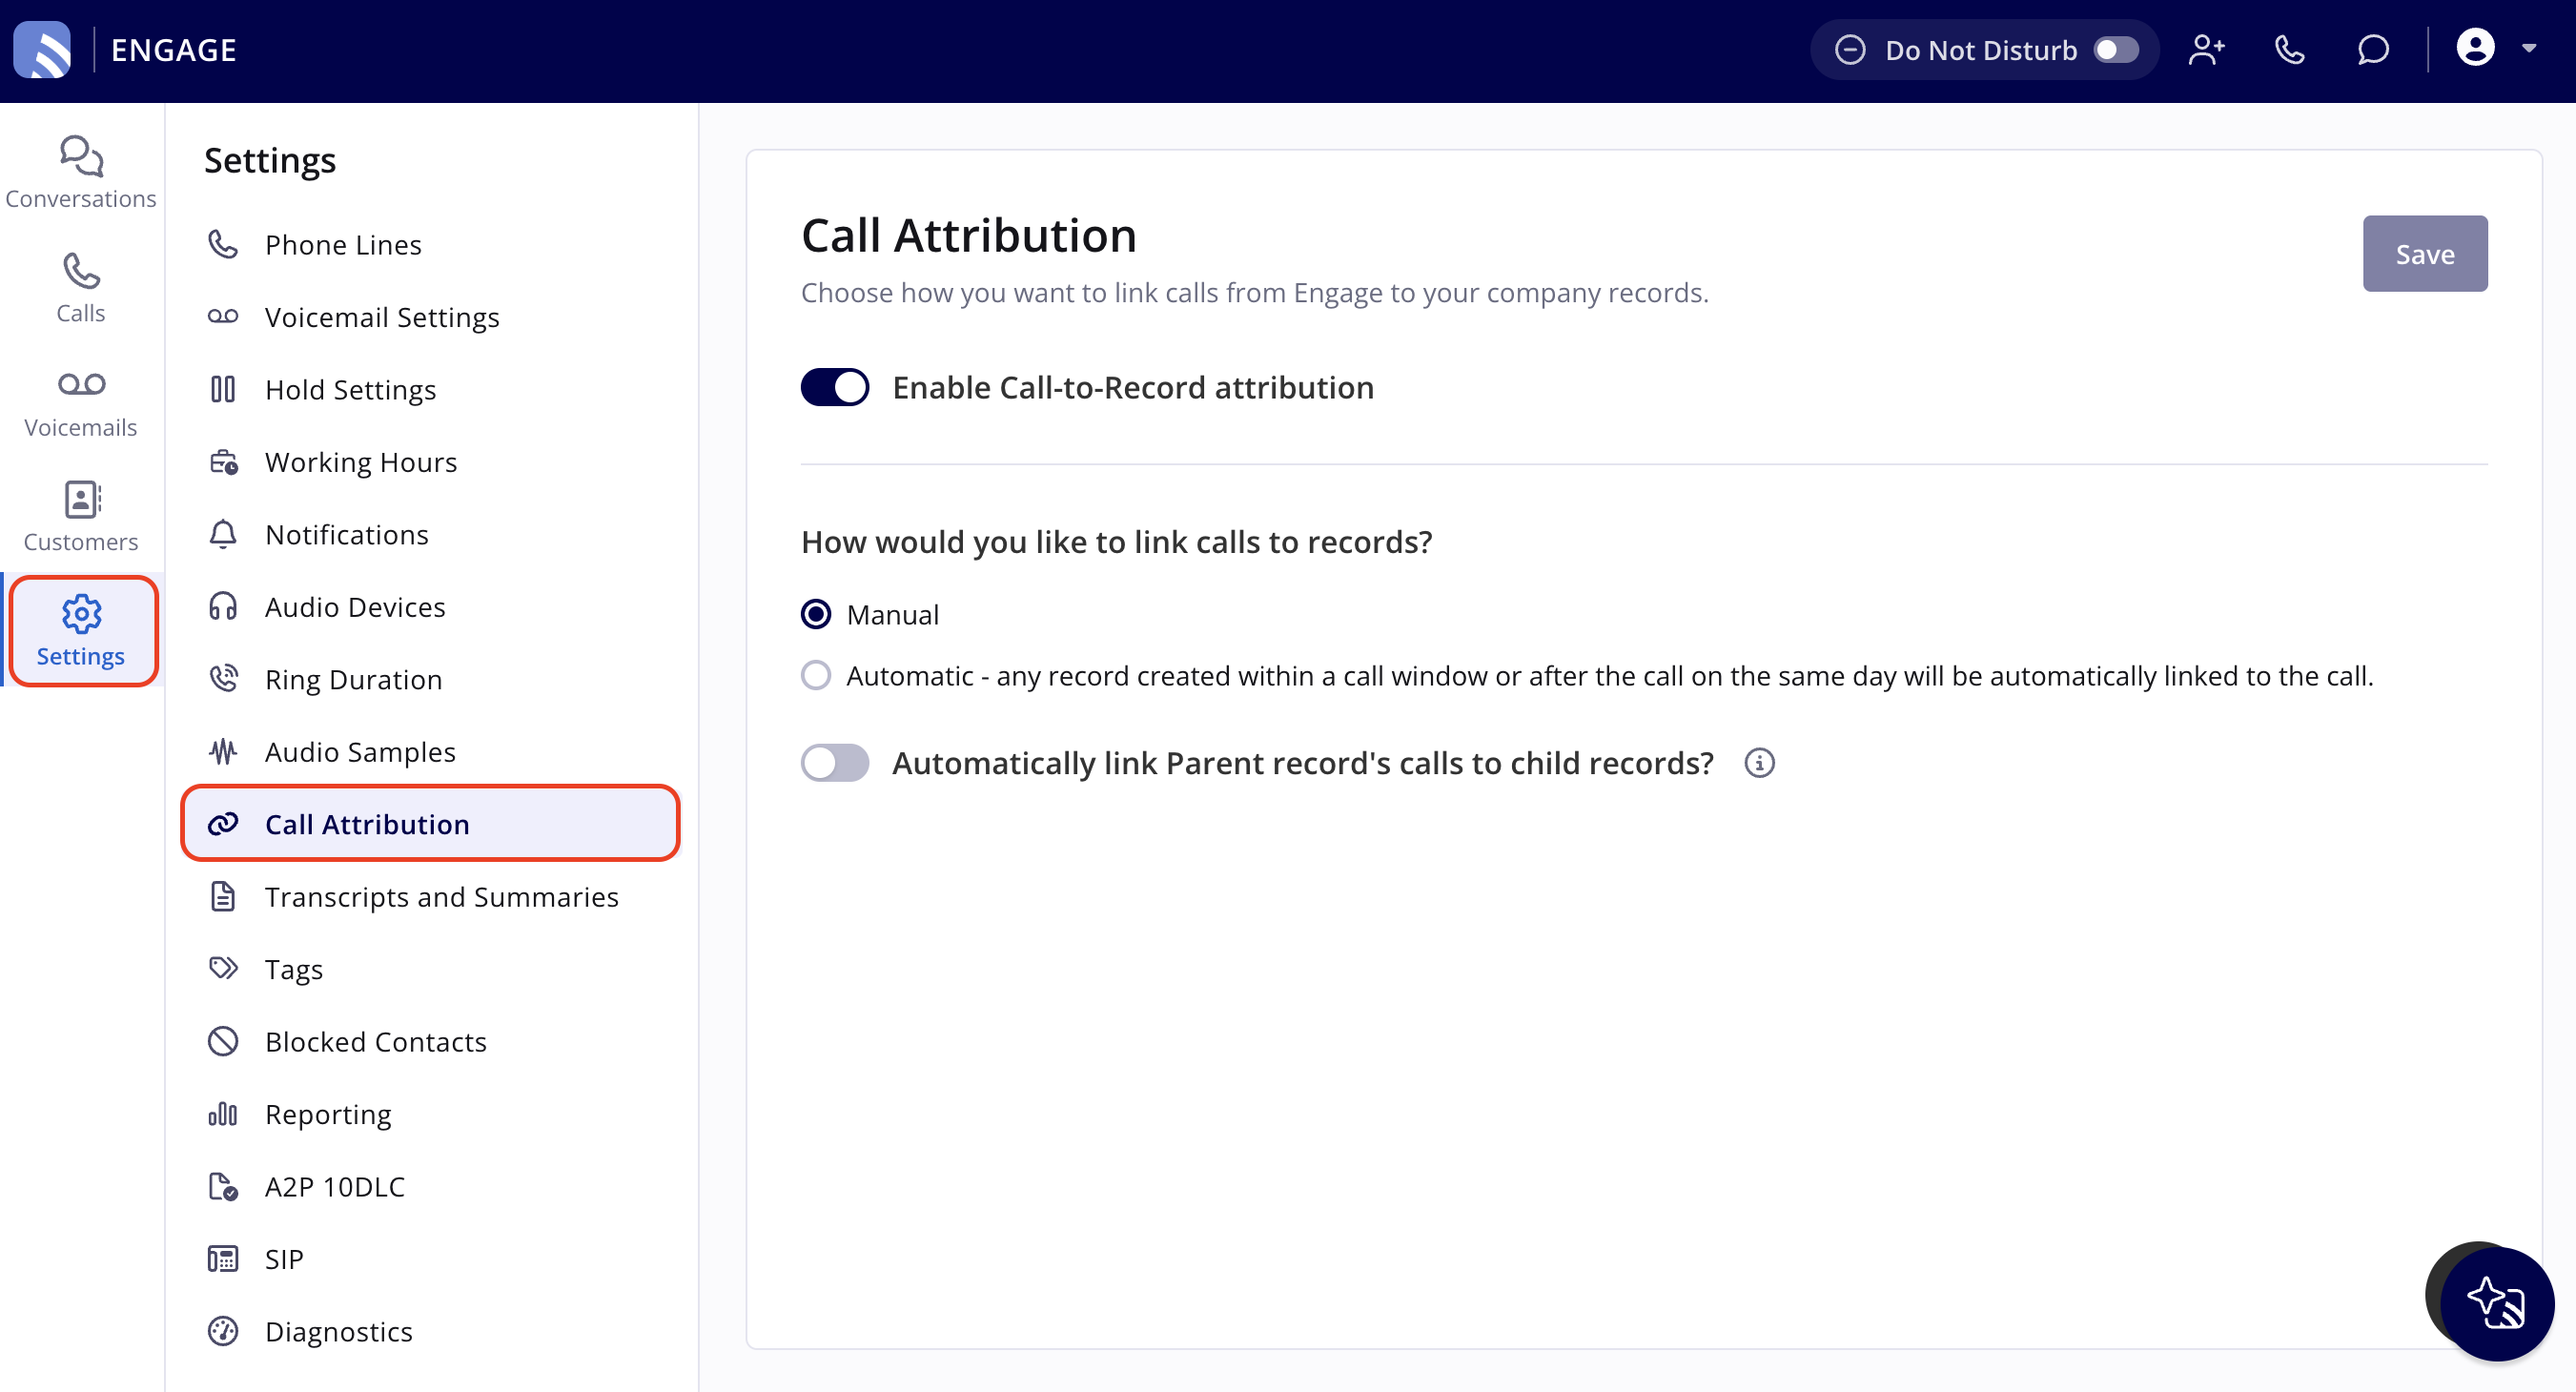Open Ring Duration settings
Image resolution: width=2576 pixels, height=1392 pixels.
431,680
